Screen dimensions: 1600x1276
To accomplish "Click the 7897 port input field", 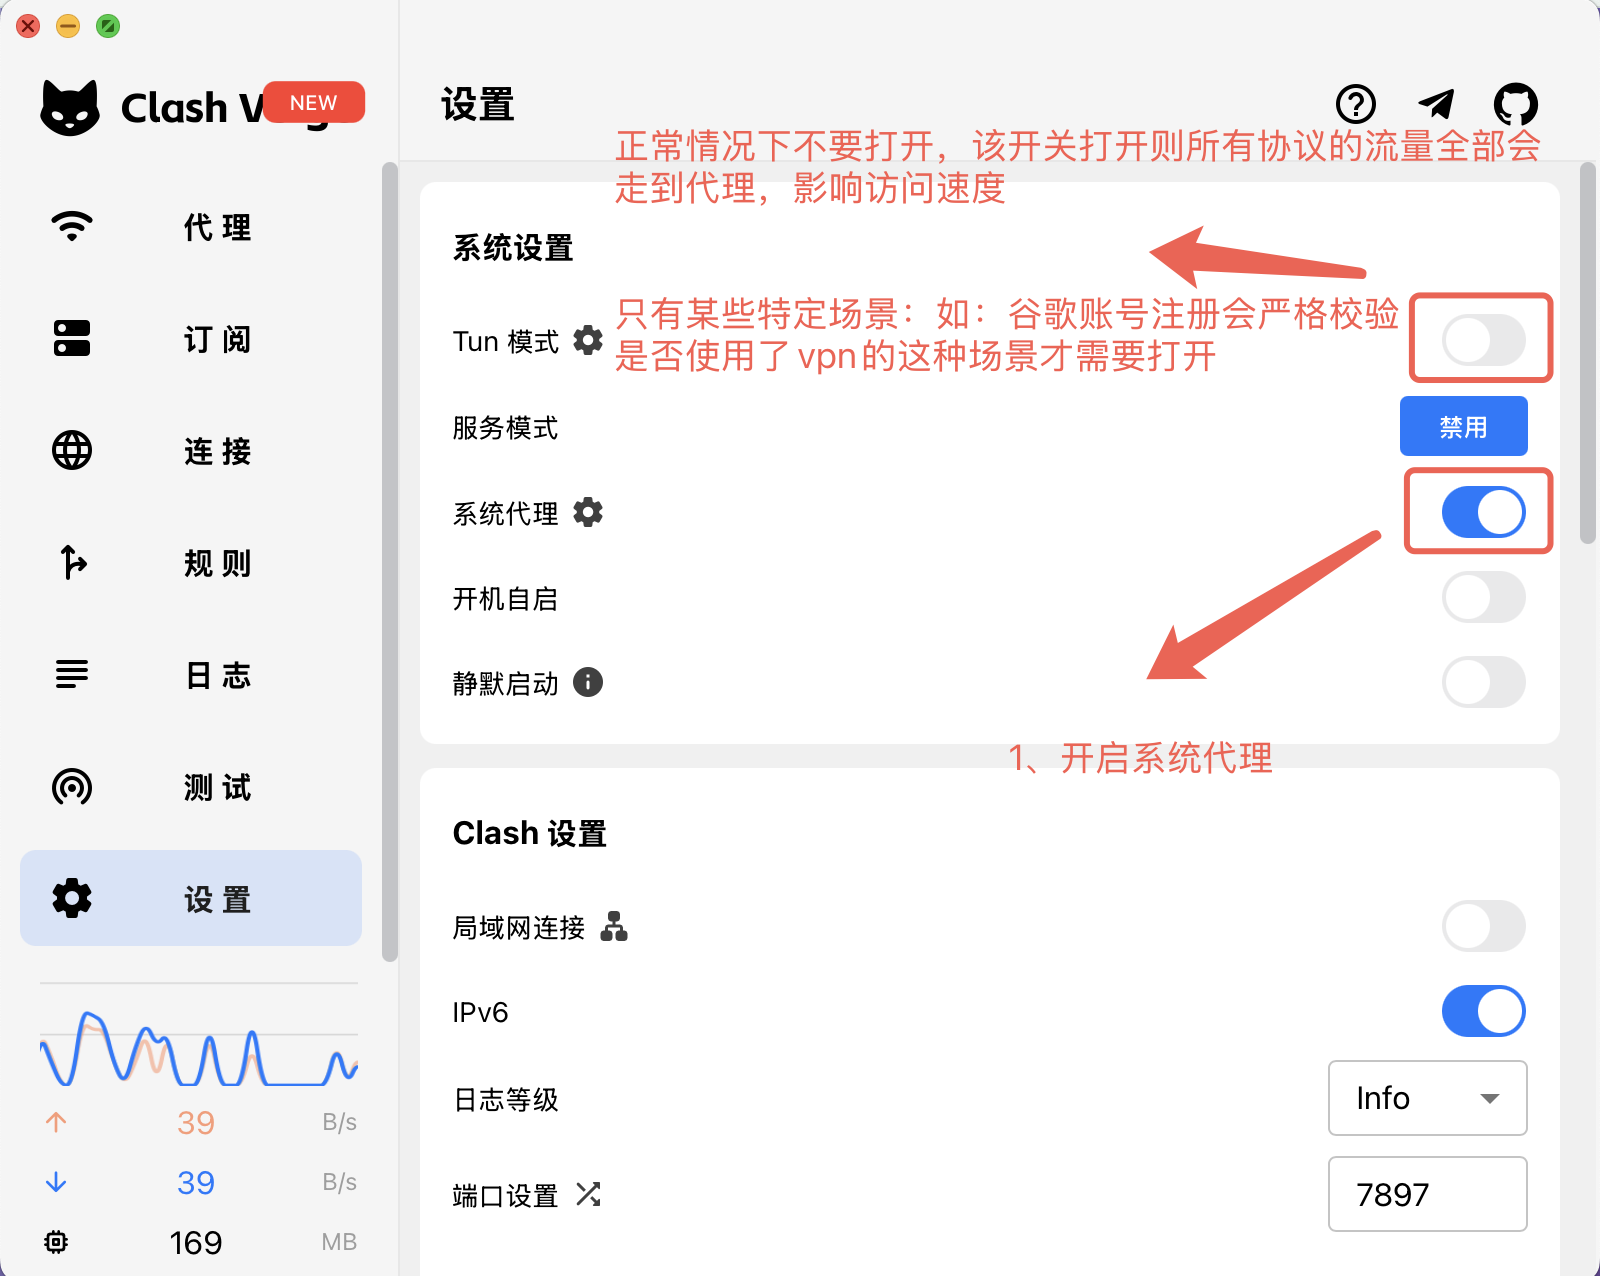I will point(1428,1194).
